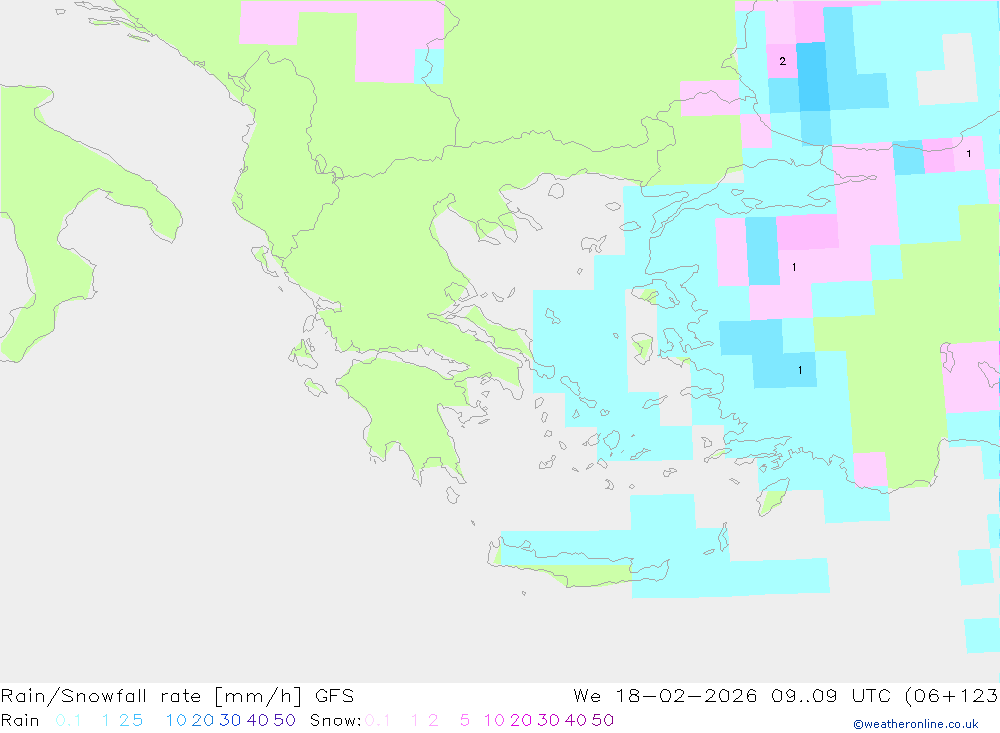The width and height of the screenshot is (1000, 733).
Task: Click the 'Rain/Snowfall rate [mm/h] GFS' title
Action: pyautogui.click(x=177, y=696)
